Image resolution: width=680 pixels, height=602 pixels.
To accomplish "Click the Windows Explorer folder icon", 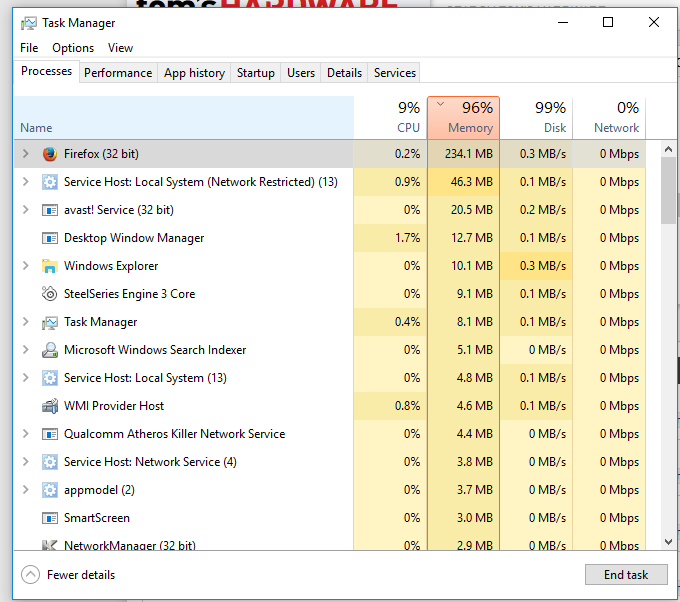I will tap(50, 266).
